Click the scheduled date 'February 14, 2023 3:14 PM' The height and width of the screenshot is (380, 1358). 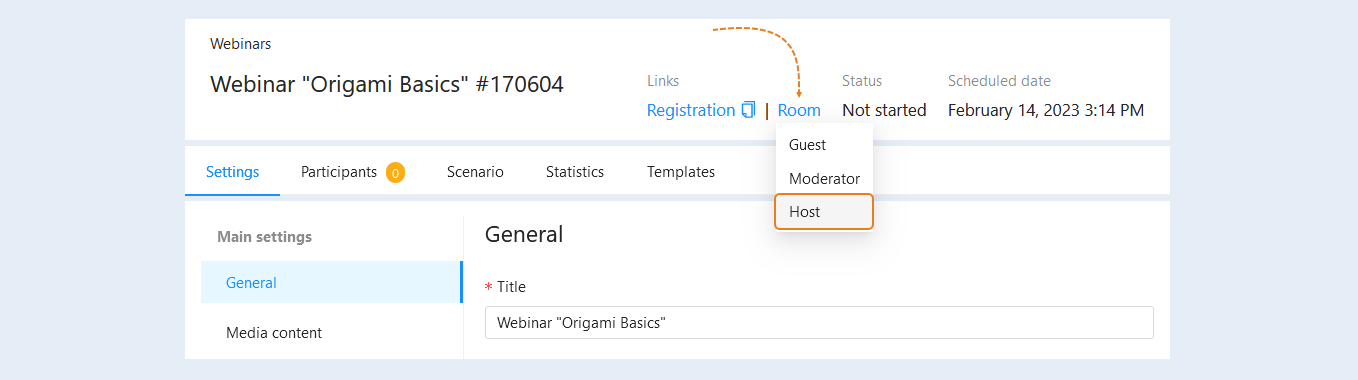coord(1046,110)
